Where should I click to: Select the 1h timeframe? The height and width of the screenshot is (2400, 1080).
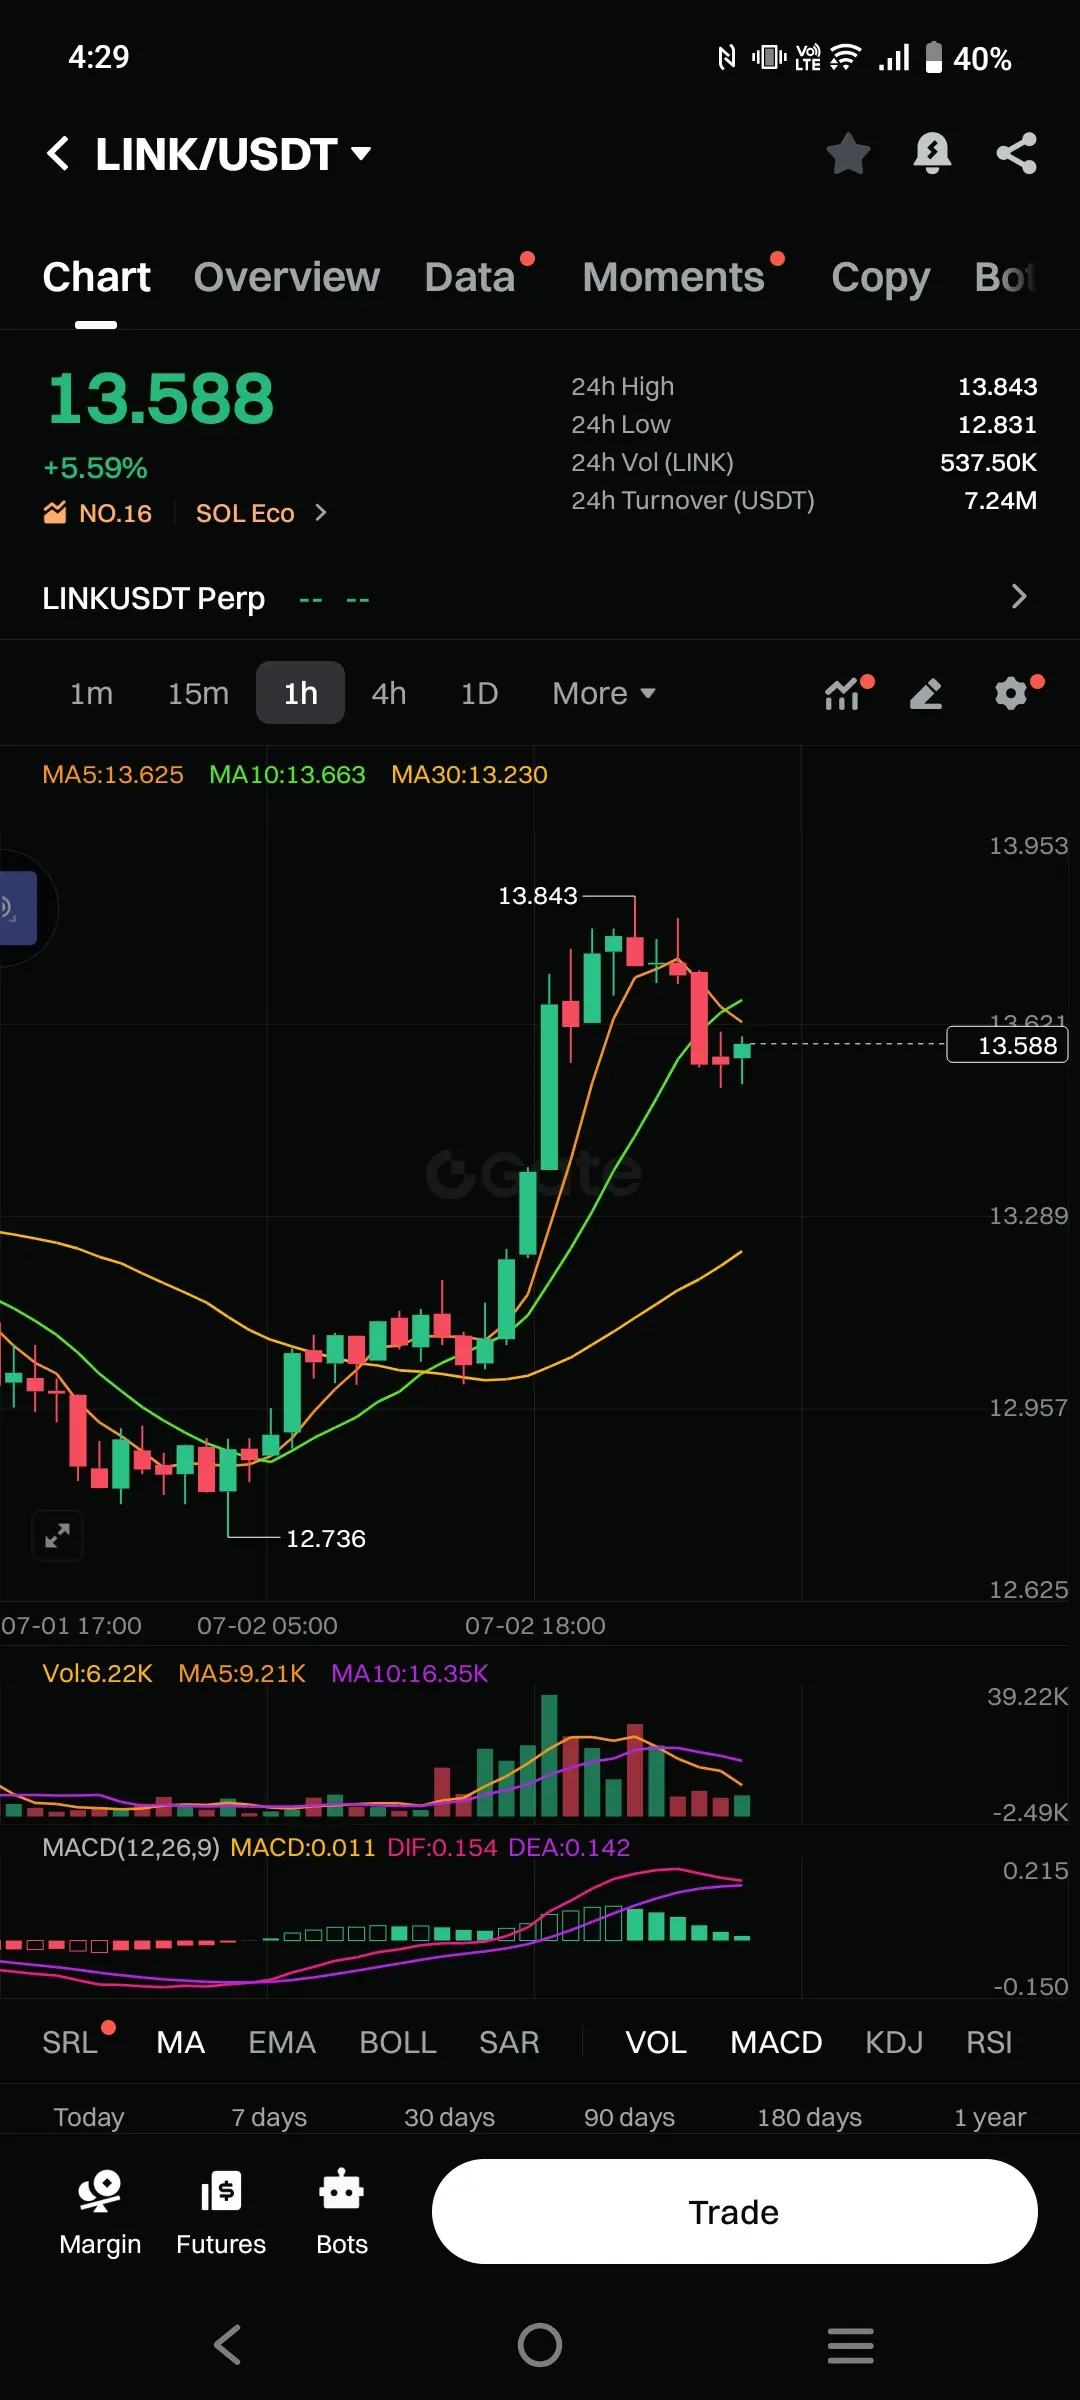click(x=300, y=693)
